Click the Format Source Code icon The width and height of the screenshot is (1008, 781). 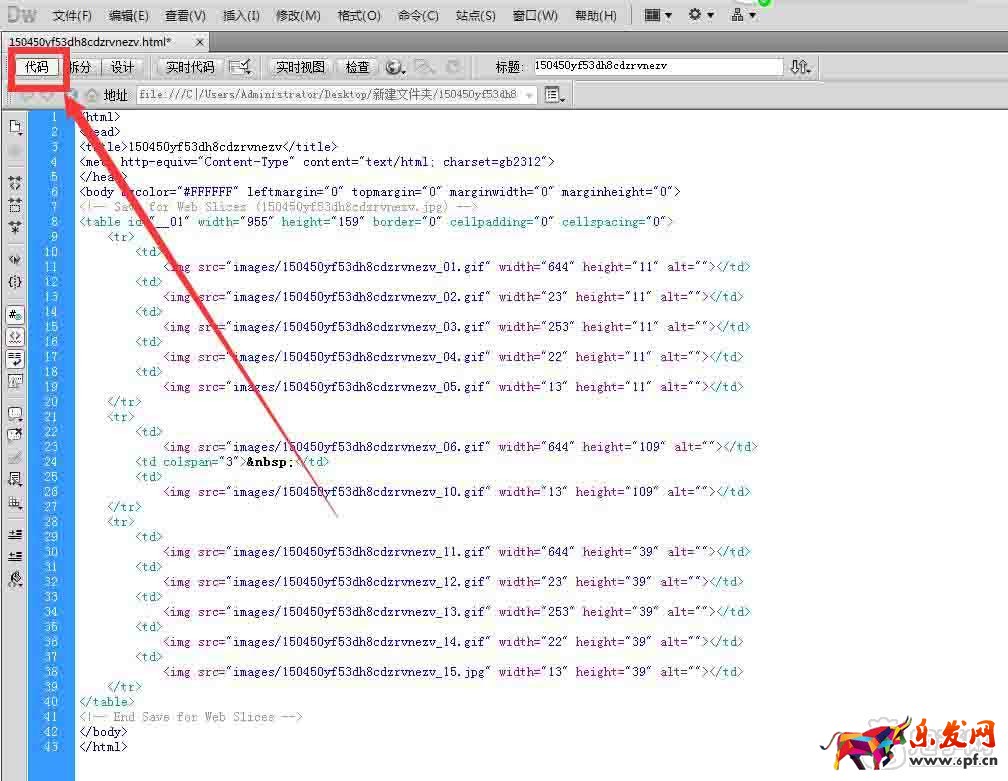pyautogui.click(x=15, y=578)
